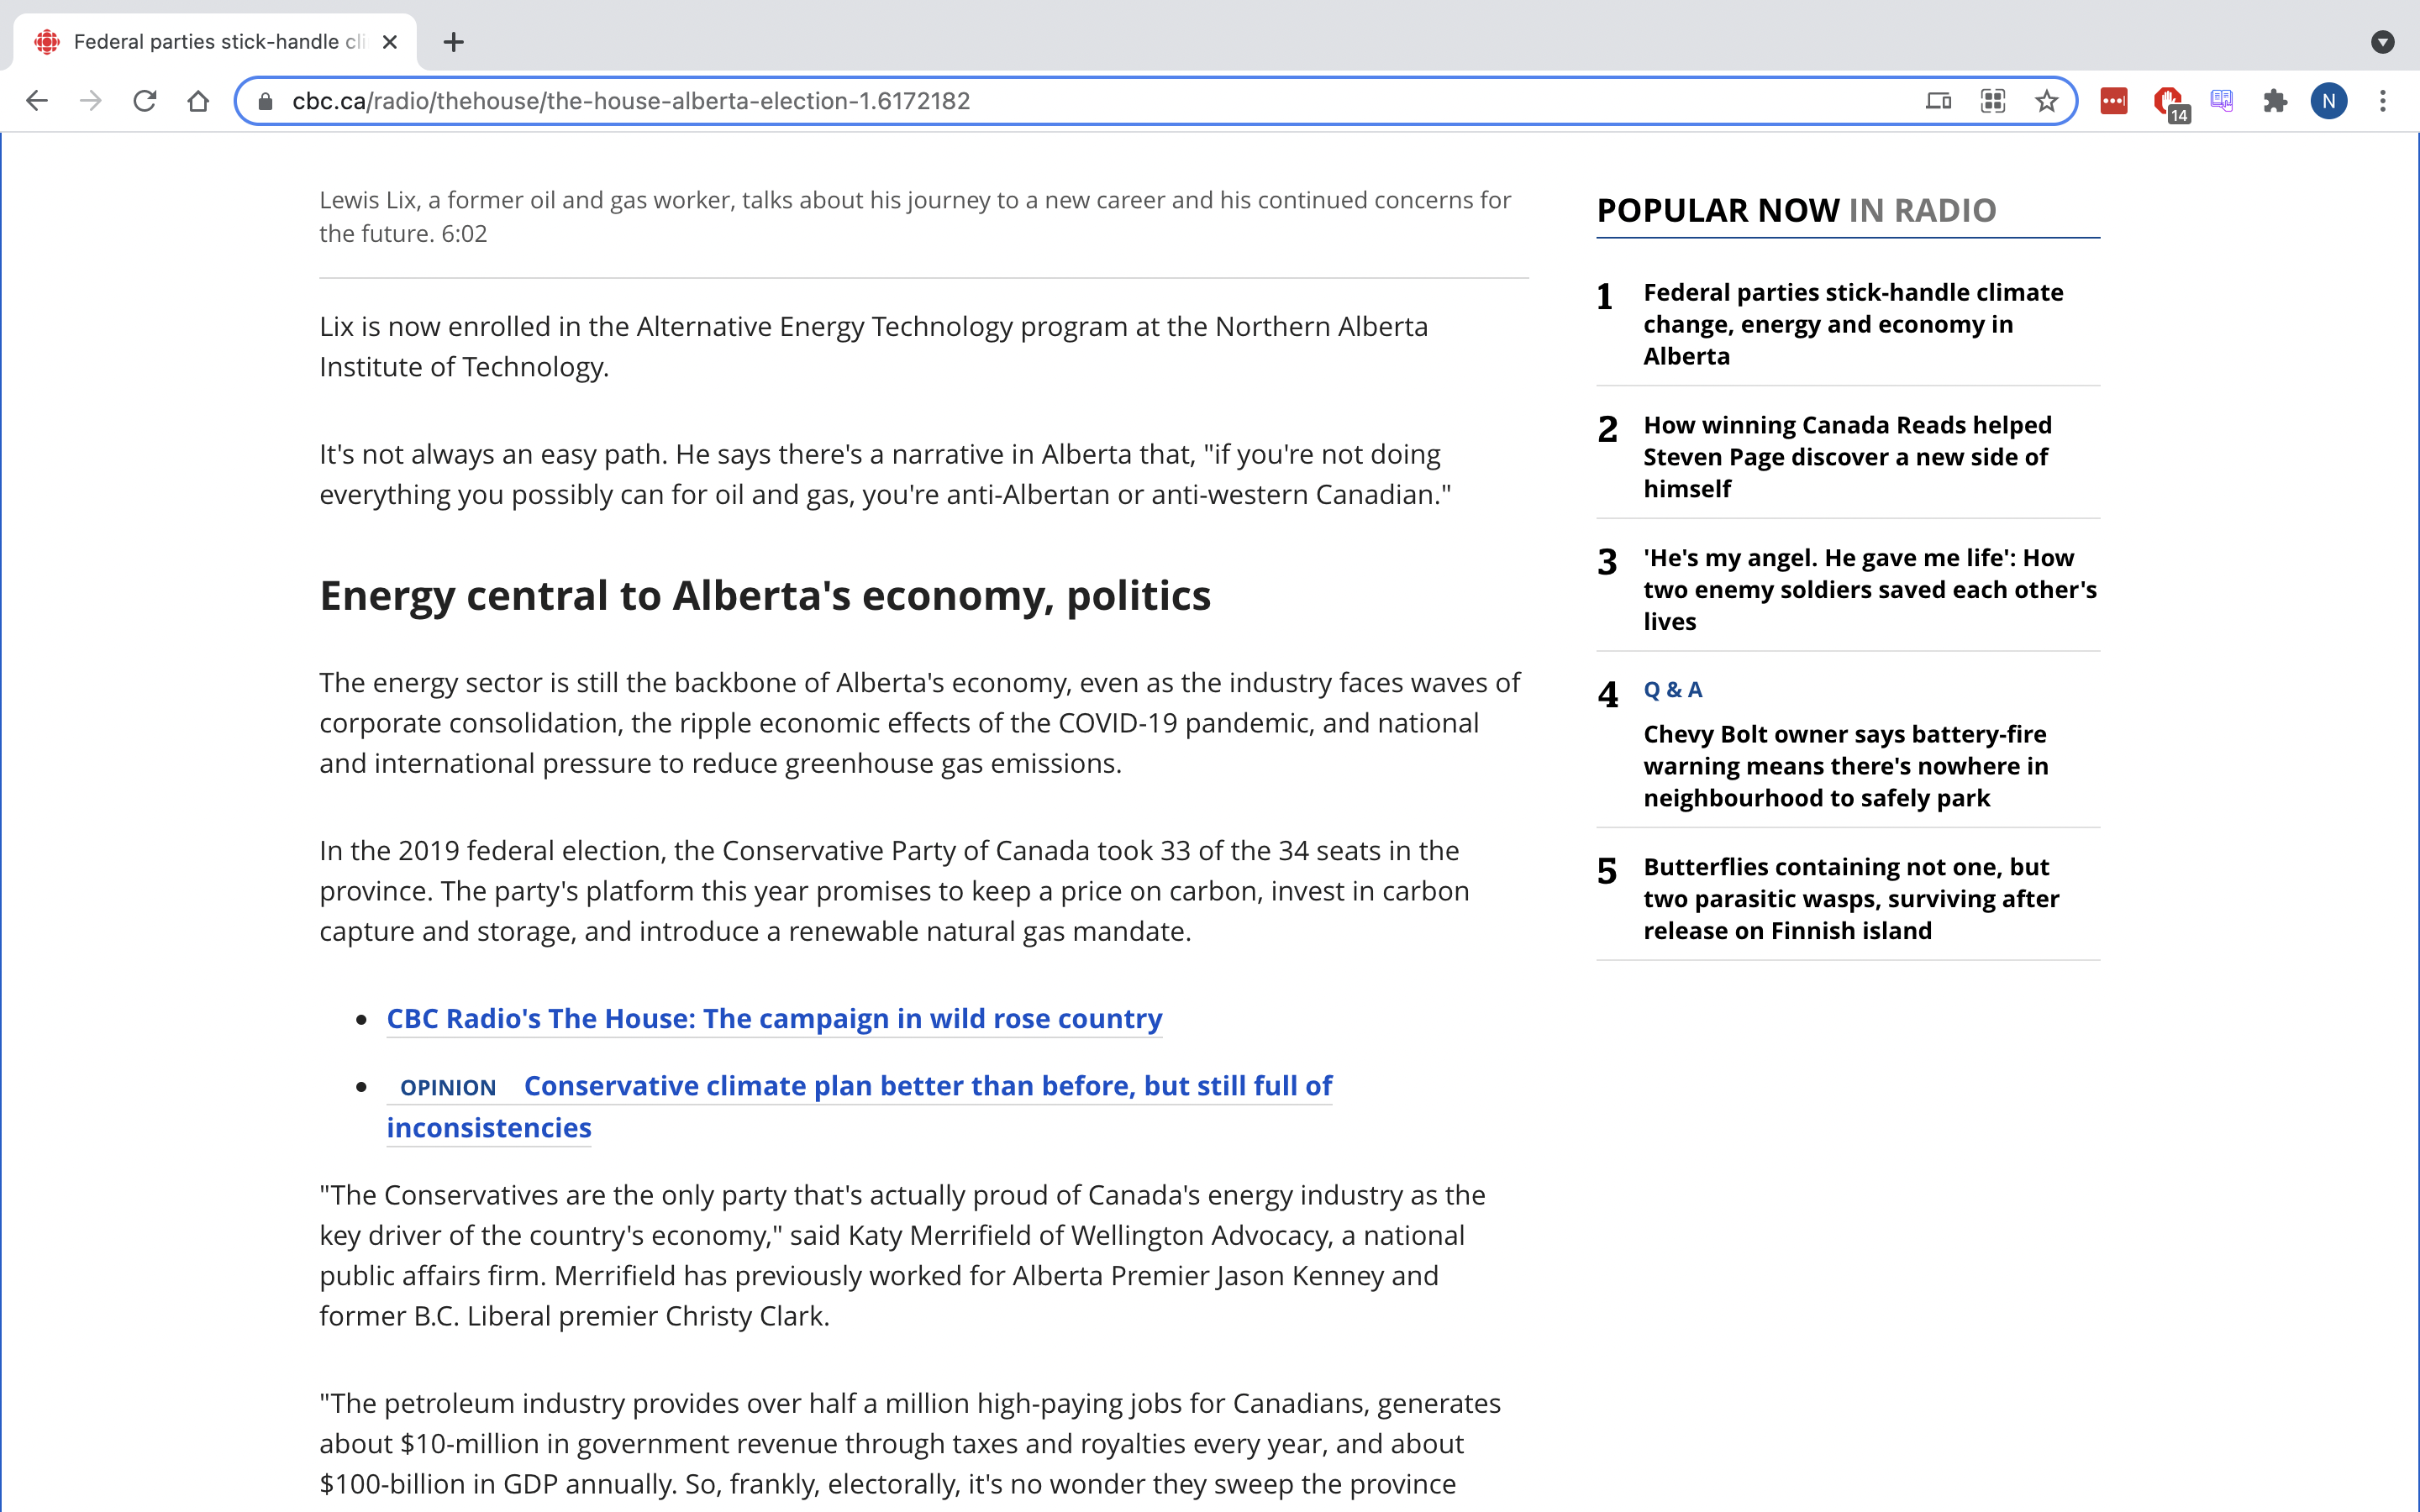Go to the browser home page
Screen dimensions: 2420x1512
tap(198, 101)
